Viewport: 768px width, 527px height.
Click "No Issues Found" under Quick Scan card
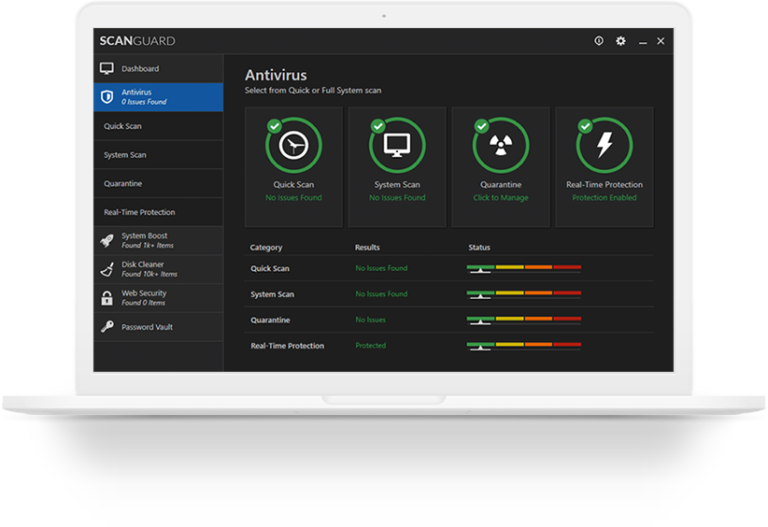click(x=293, y=197)
